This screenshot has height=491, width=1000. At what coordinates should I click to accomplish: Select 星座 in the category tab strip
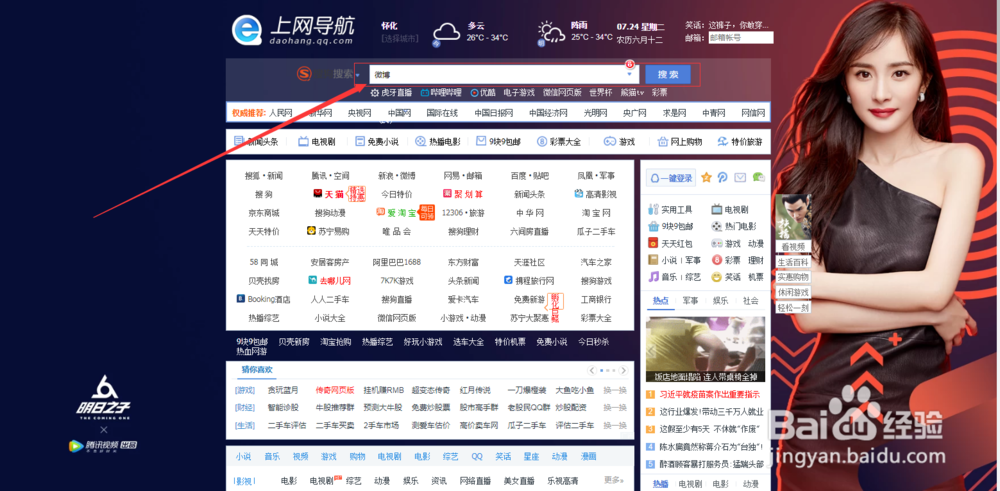(x=531, y=457)
